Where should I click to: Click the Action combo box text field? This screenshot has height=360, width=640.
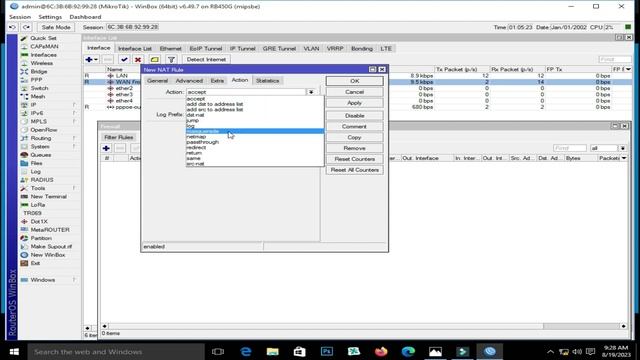pos(246,92)
